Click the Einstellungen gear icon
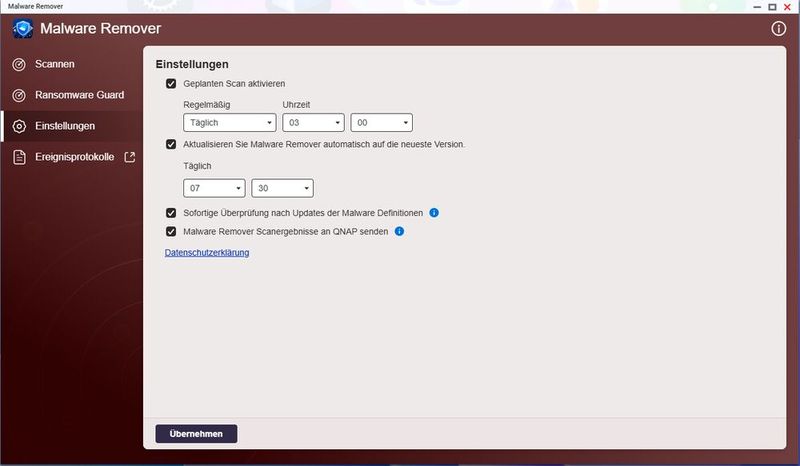 (x=19, y=126)
